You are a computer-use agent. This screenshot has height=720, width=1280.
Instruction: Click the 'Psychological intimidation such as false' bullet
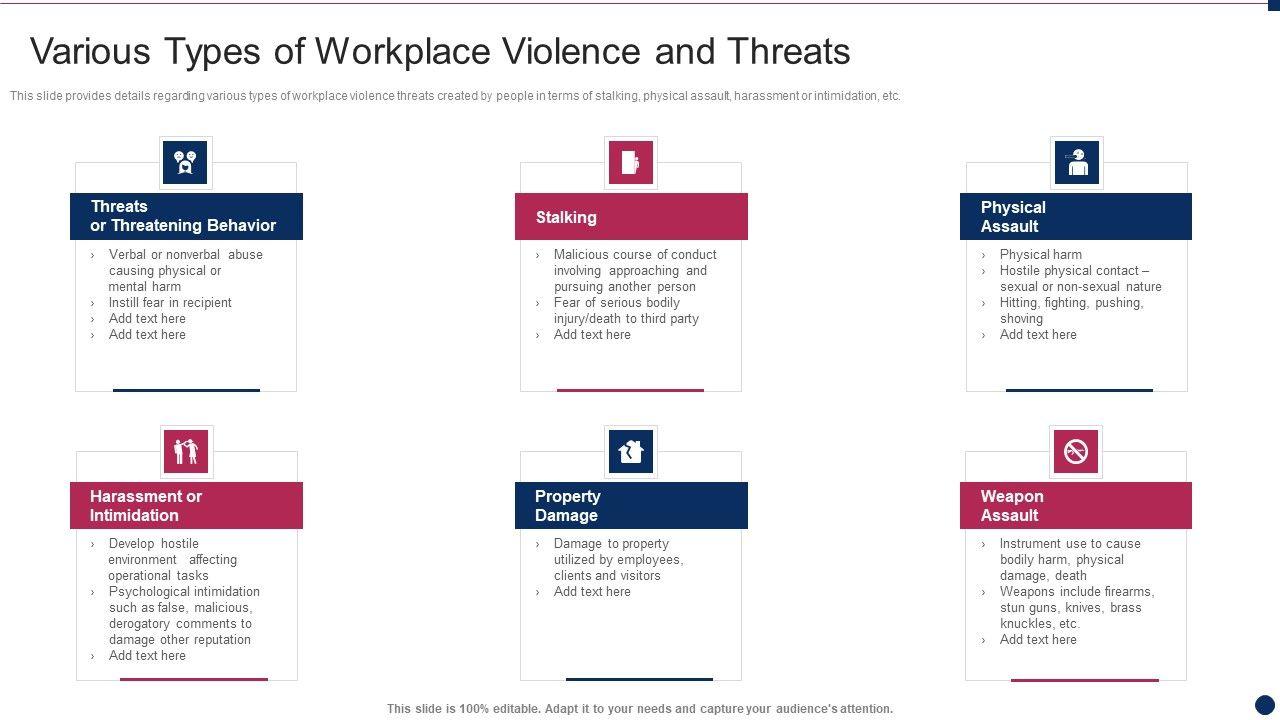click(184, 615)
